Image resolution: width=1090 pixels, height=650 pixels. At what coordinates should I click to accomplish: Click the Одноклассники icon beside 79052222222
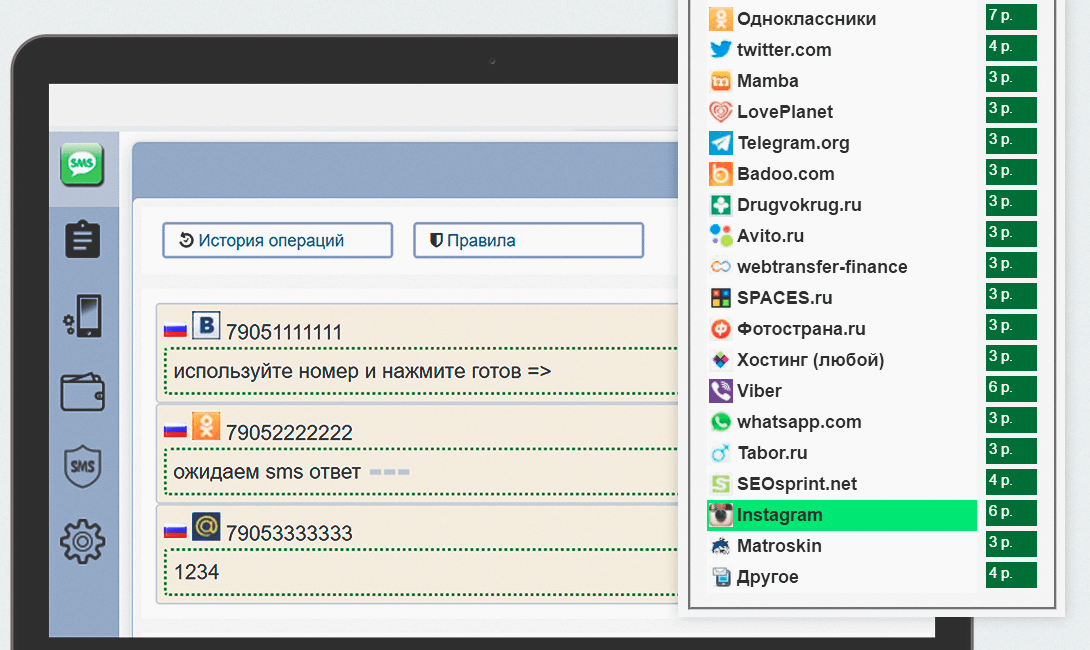(x=206, y=426)
